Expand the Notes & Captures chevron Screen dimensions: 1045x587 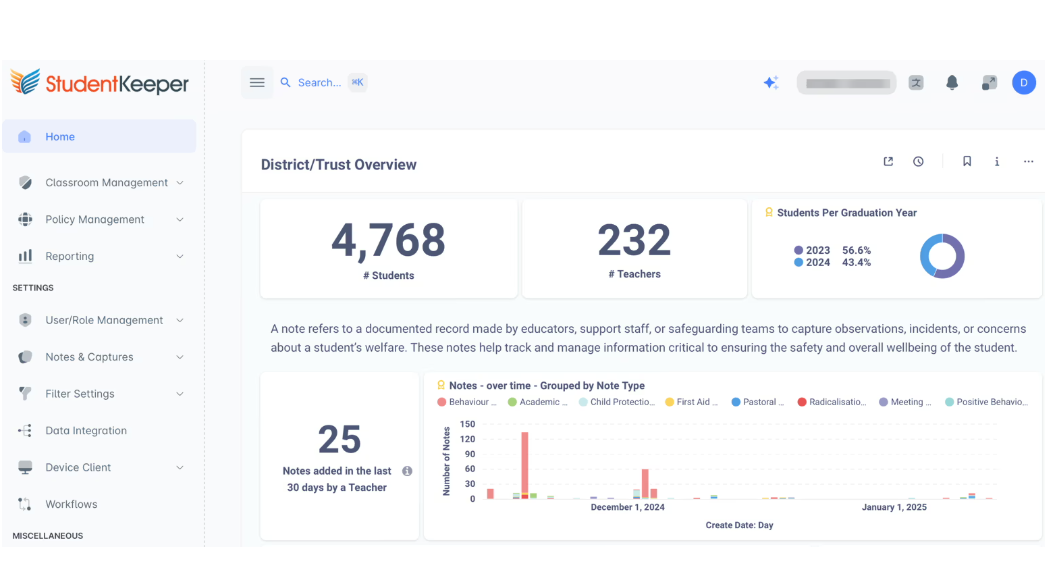coord(180,356)
